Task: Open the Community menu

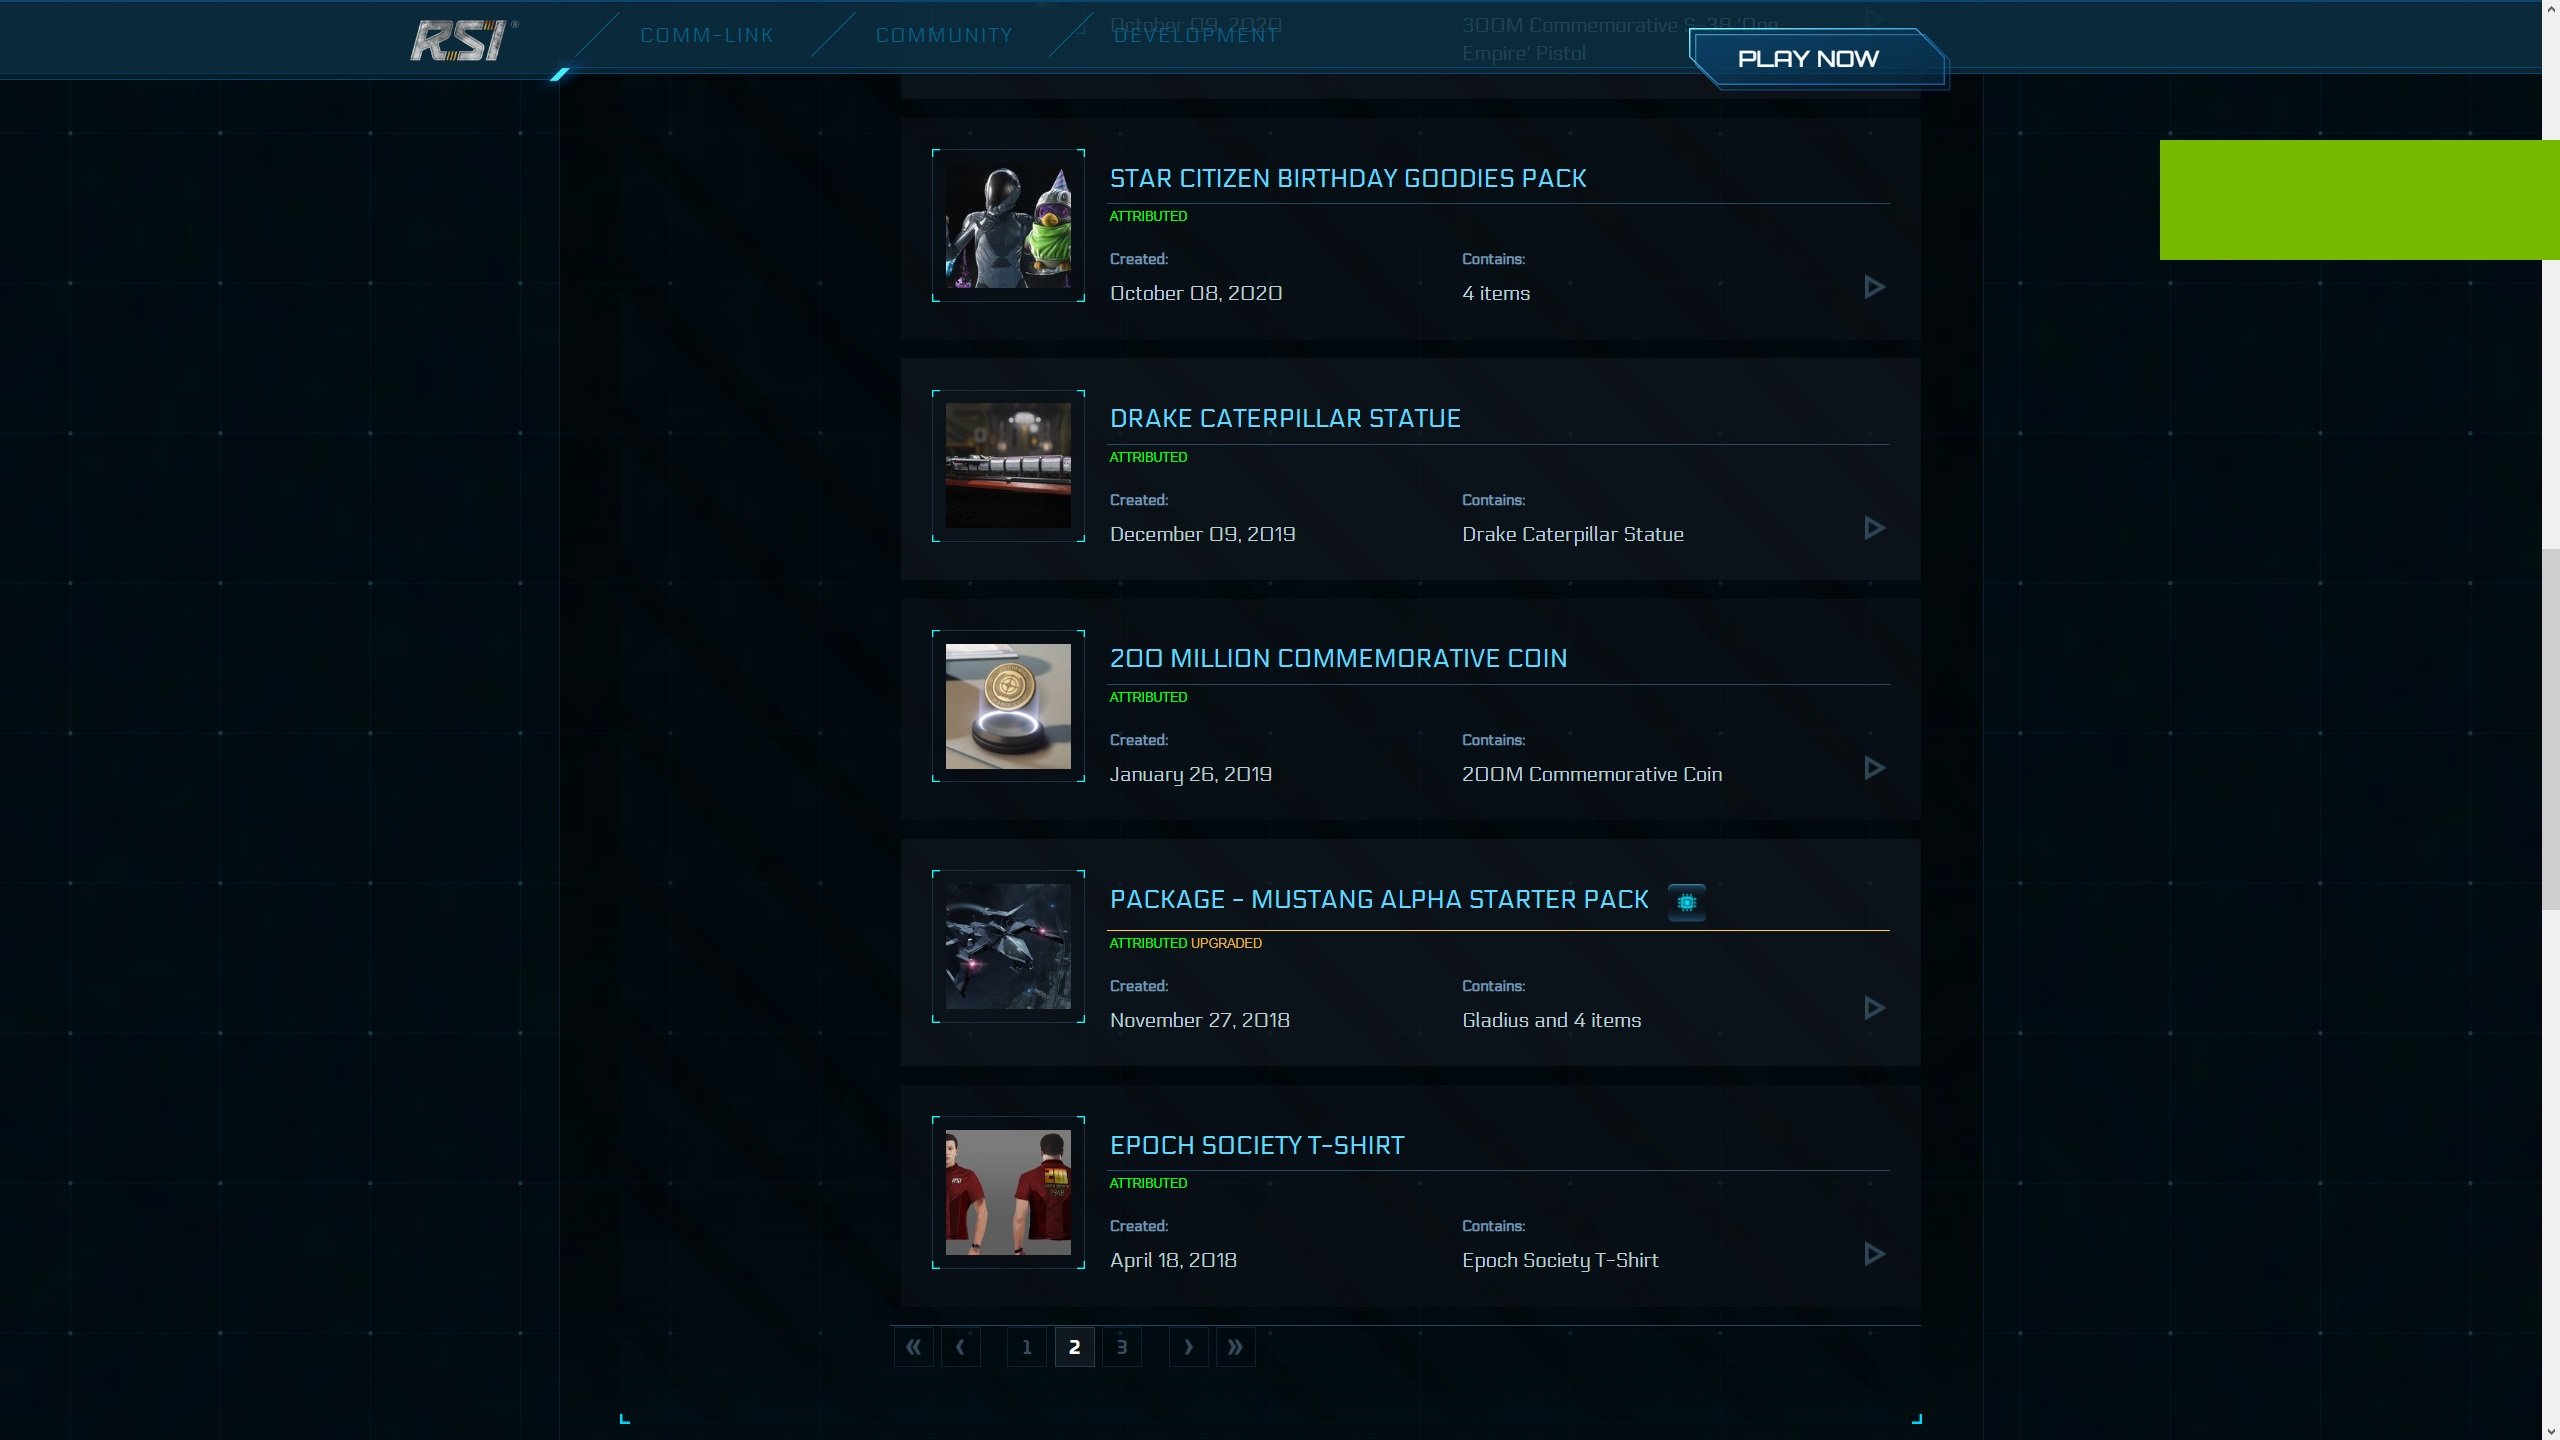Action: (x=944, y=35)
